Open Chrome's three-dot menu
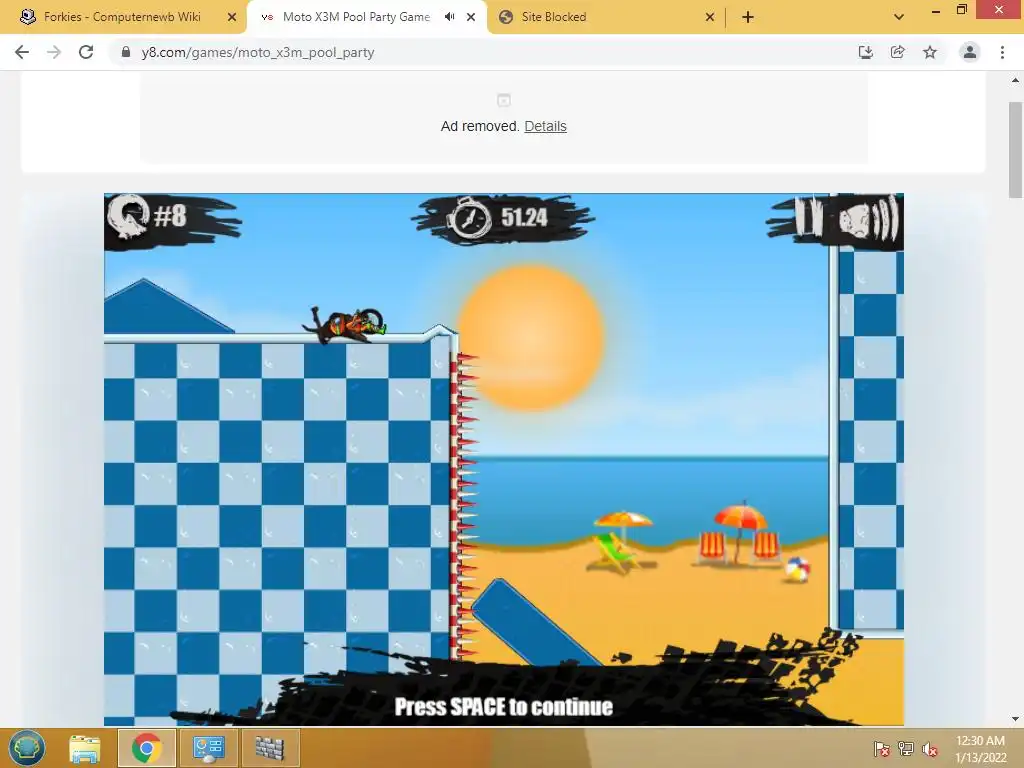This screenshot has height=768, width=1024. click(x=1002, y=52)
